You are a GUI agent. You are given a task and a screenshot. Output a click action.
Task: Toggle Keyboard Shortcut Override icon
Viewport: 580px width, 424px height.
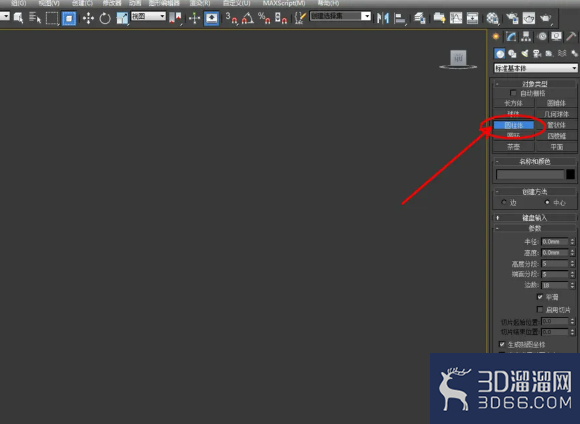(x=211, y=18)
